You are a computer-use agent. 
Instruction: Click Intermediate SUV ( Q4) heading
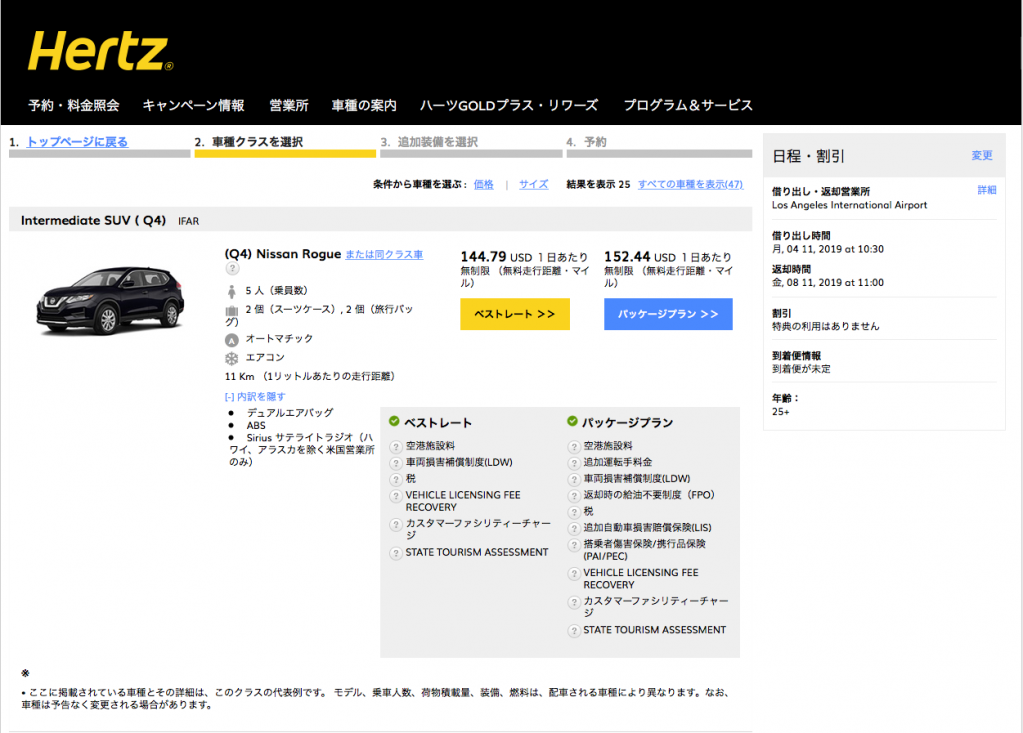(x=93, y=220)
